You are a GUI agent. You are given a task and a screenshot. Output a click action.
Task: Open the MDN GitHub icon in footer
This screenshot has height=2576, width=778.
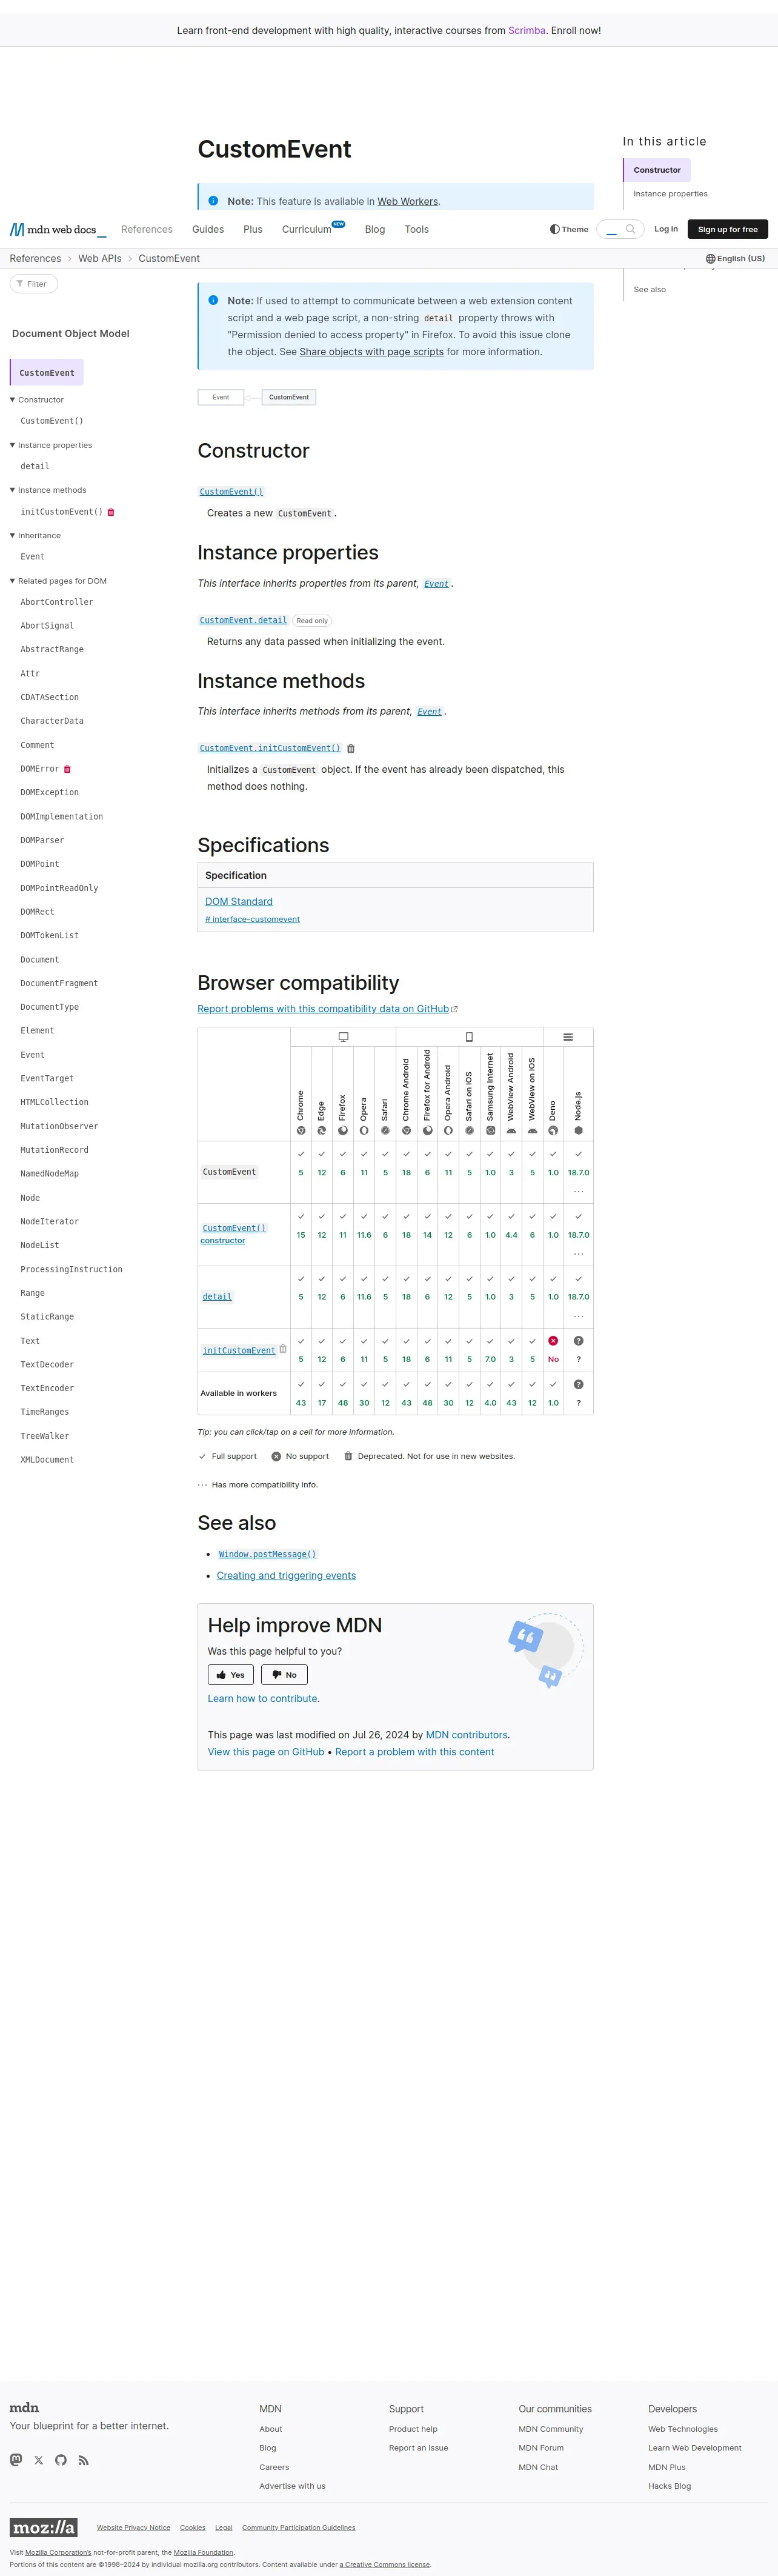61,2459
